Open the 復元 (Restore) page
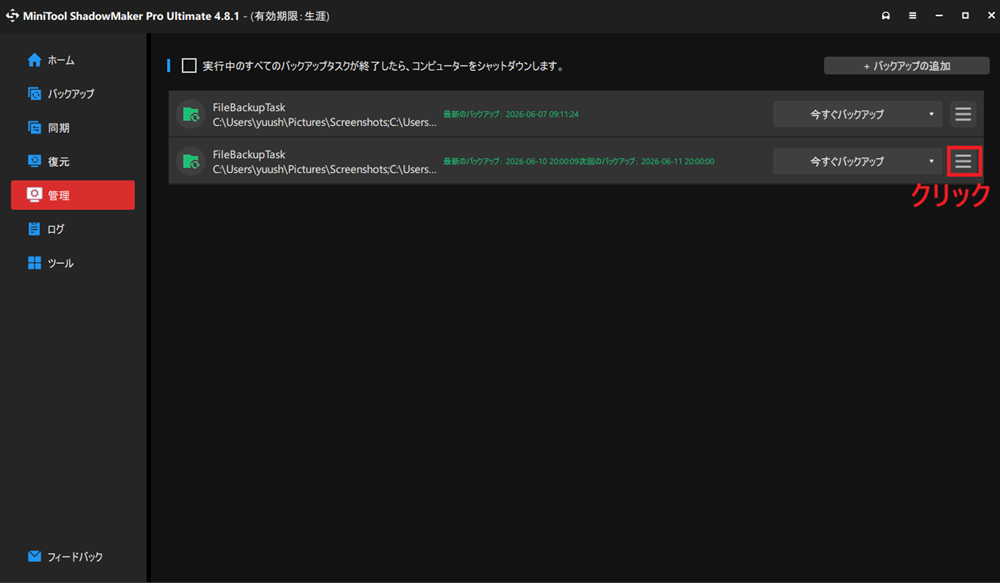The width and height of the screenshot is (1000, 583). pyautogui.click(x=73, y=161)
